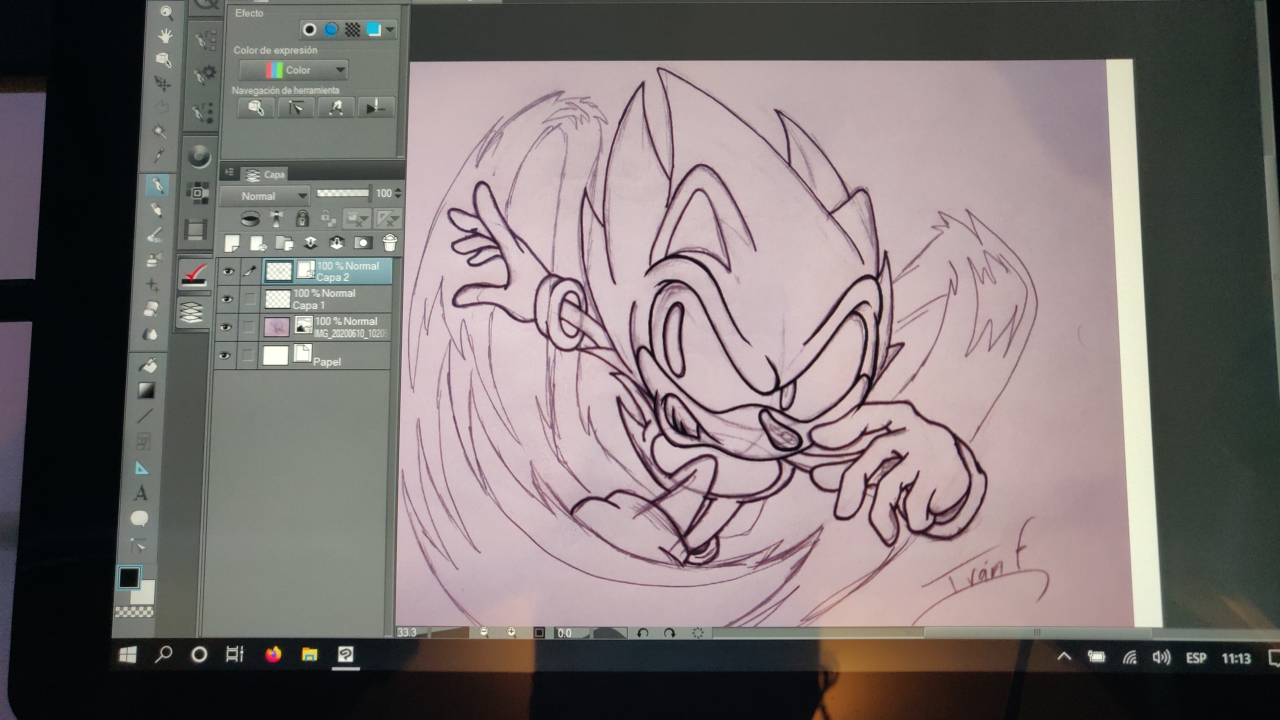Select the transparent color swatch
The image size is (1280, 720).
134,611
